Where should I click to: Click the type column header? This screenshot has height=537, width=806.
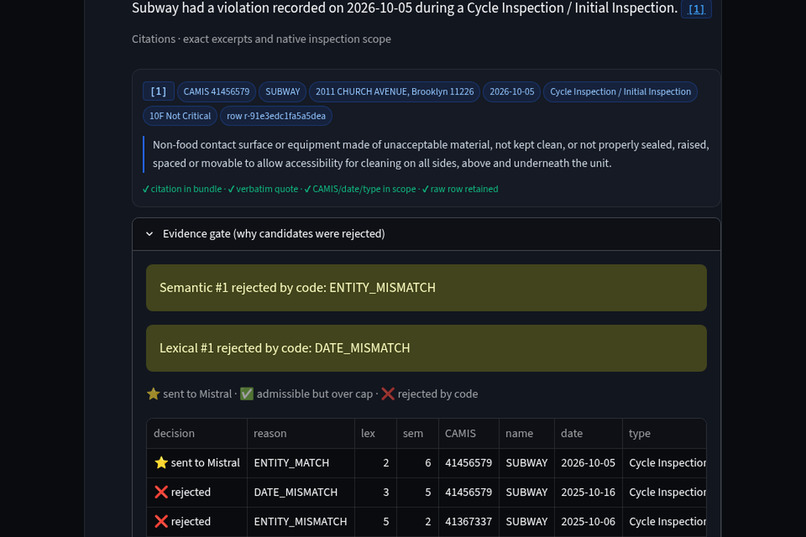point(664,434)
